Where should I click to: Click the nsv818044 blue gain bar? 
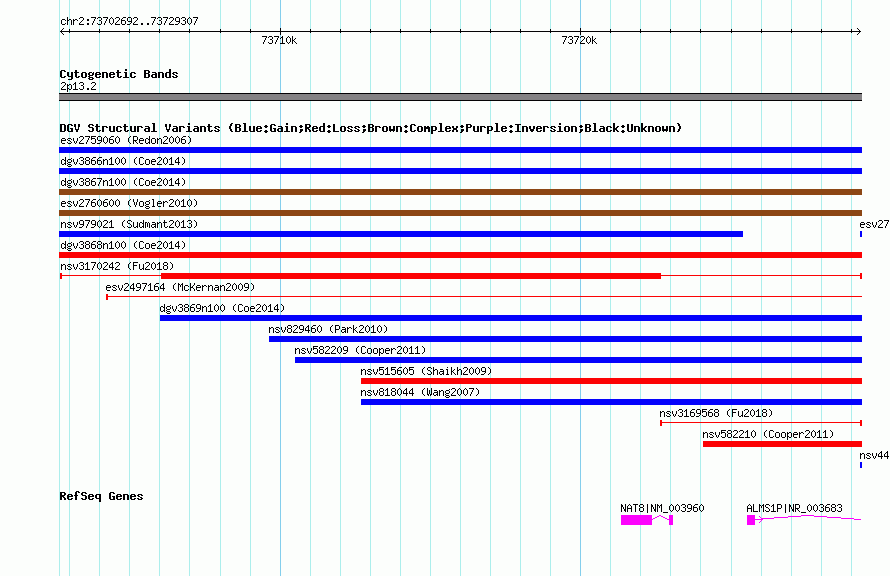pos(611,402)
